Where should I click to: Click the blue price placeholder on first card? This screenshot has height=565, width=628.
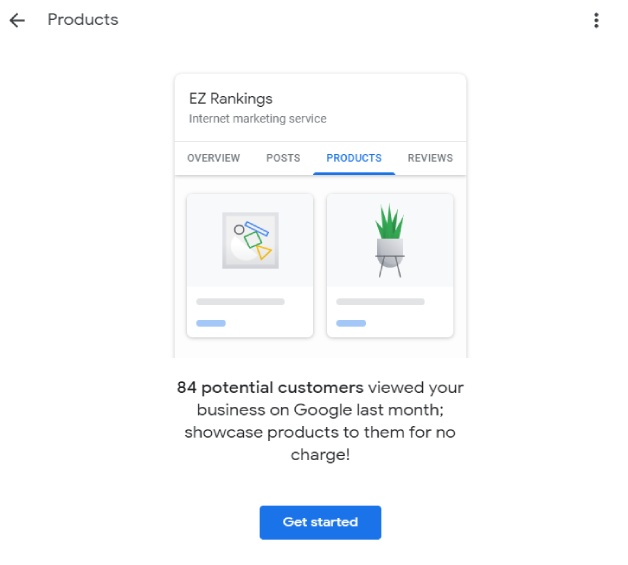coord(211,323)
